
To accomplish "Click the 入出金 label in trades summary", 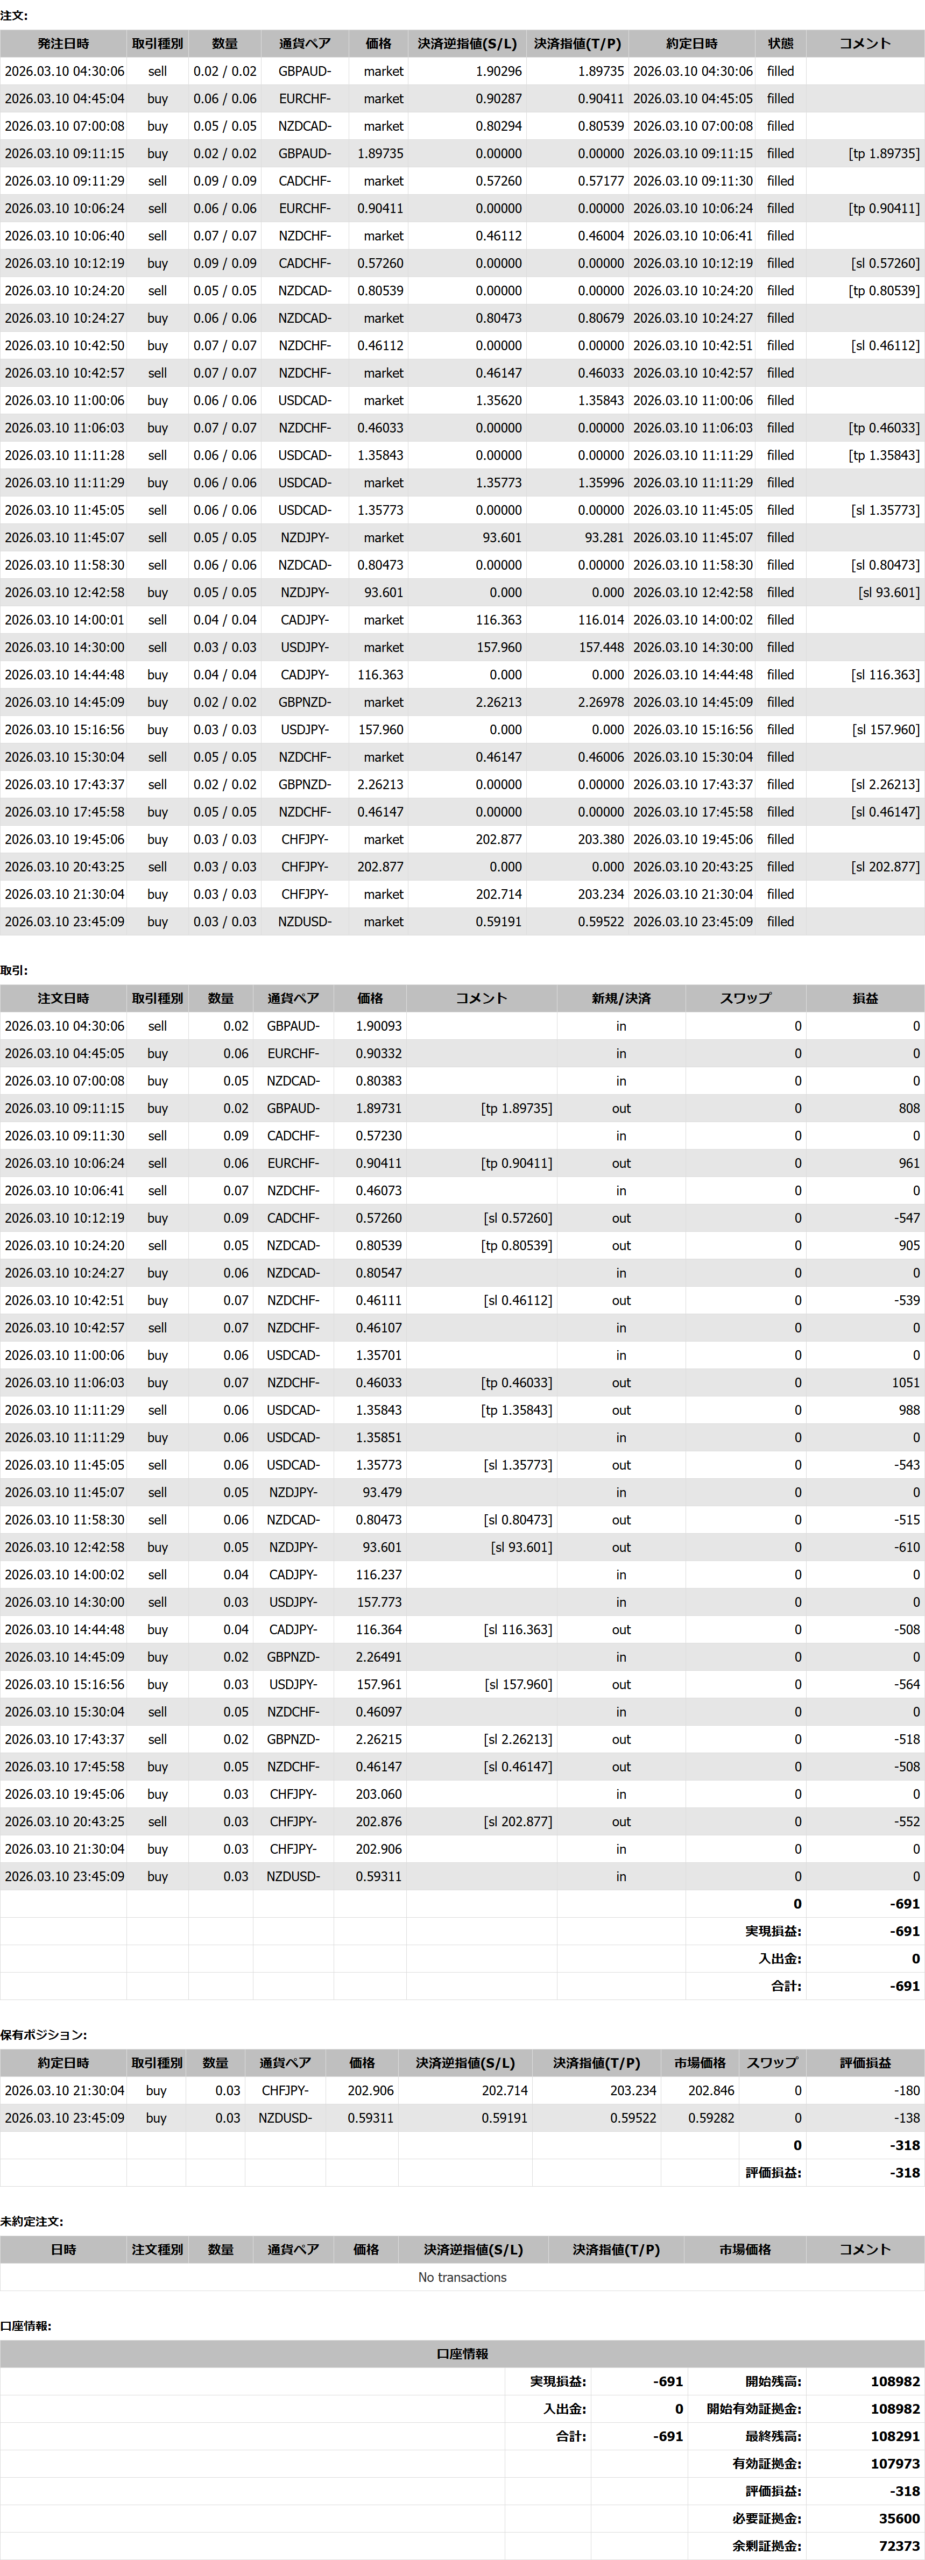I will [x=779, y=1958].
